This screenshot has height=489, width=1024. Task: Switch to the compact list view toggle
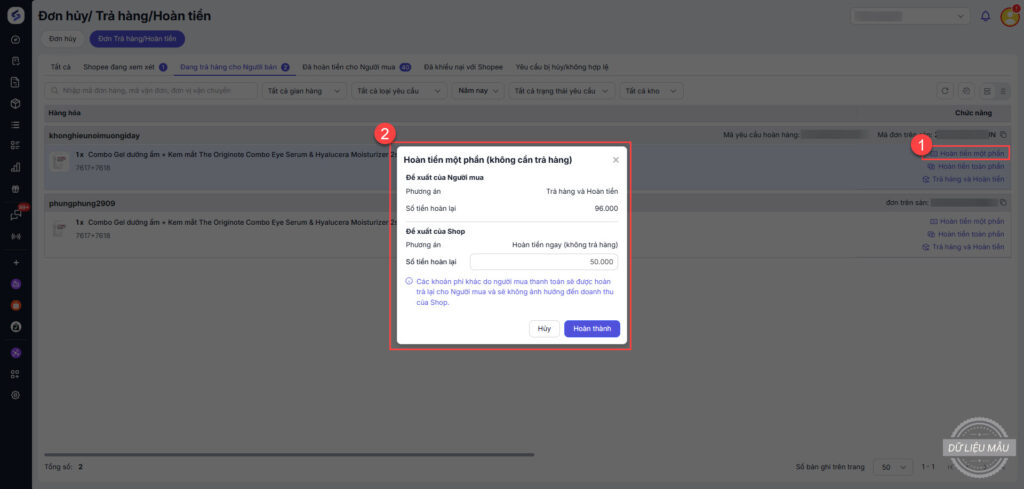tap(1004, 91)
